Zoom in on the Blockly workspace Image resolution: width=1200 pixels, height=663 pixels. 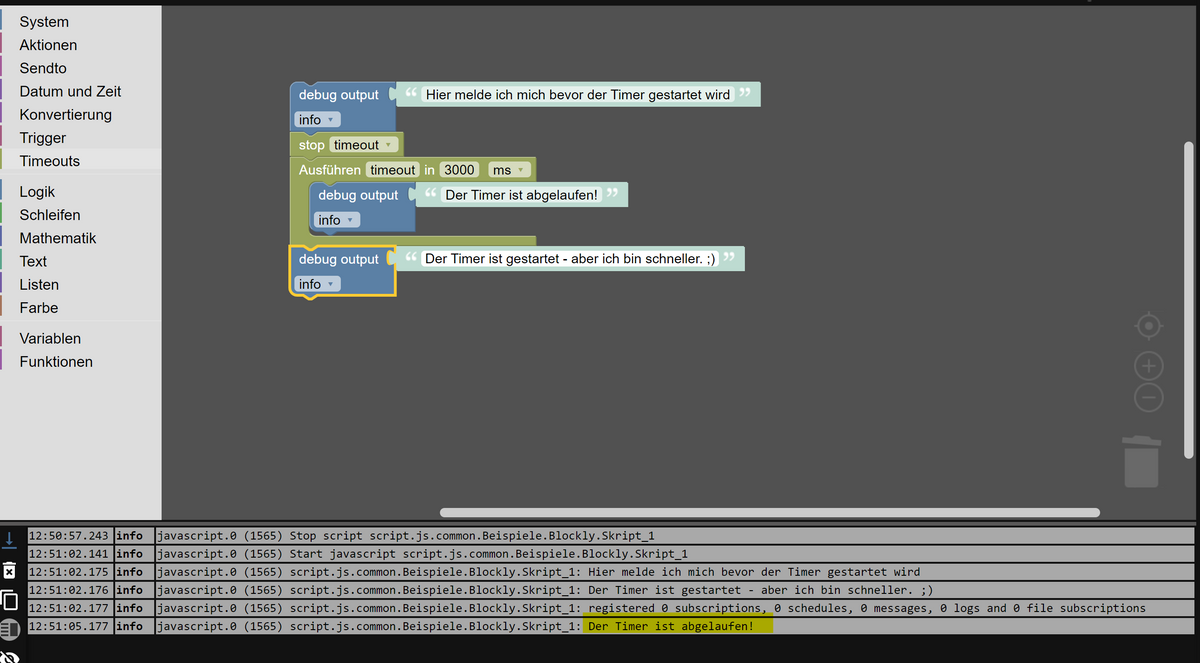(1148, 365)
